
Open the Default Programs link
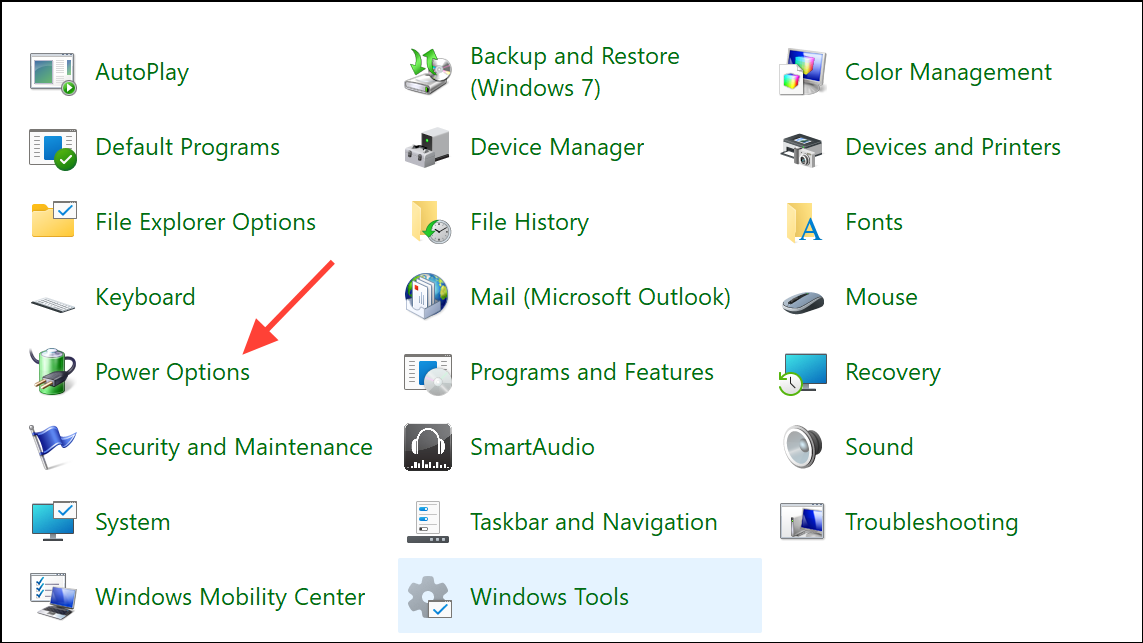[187, 148]
